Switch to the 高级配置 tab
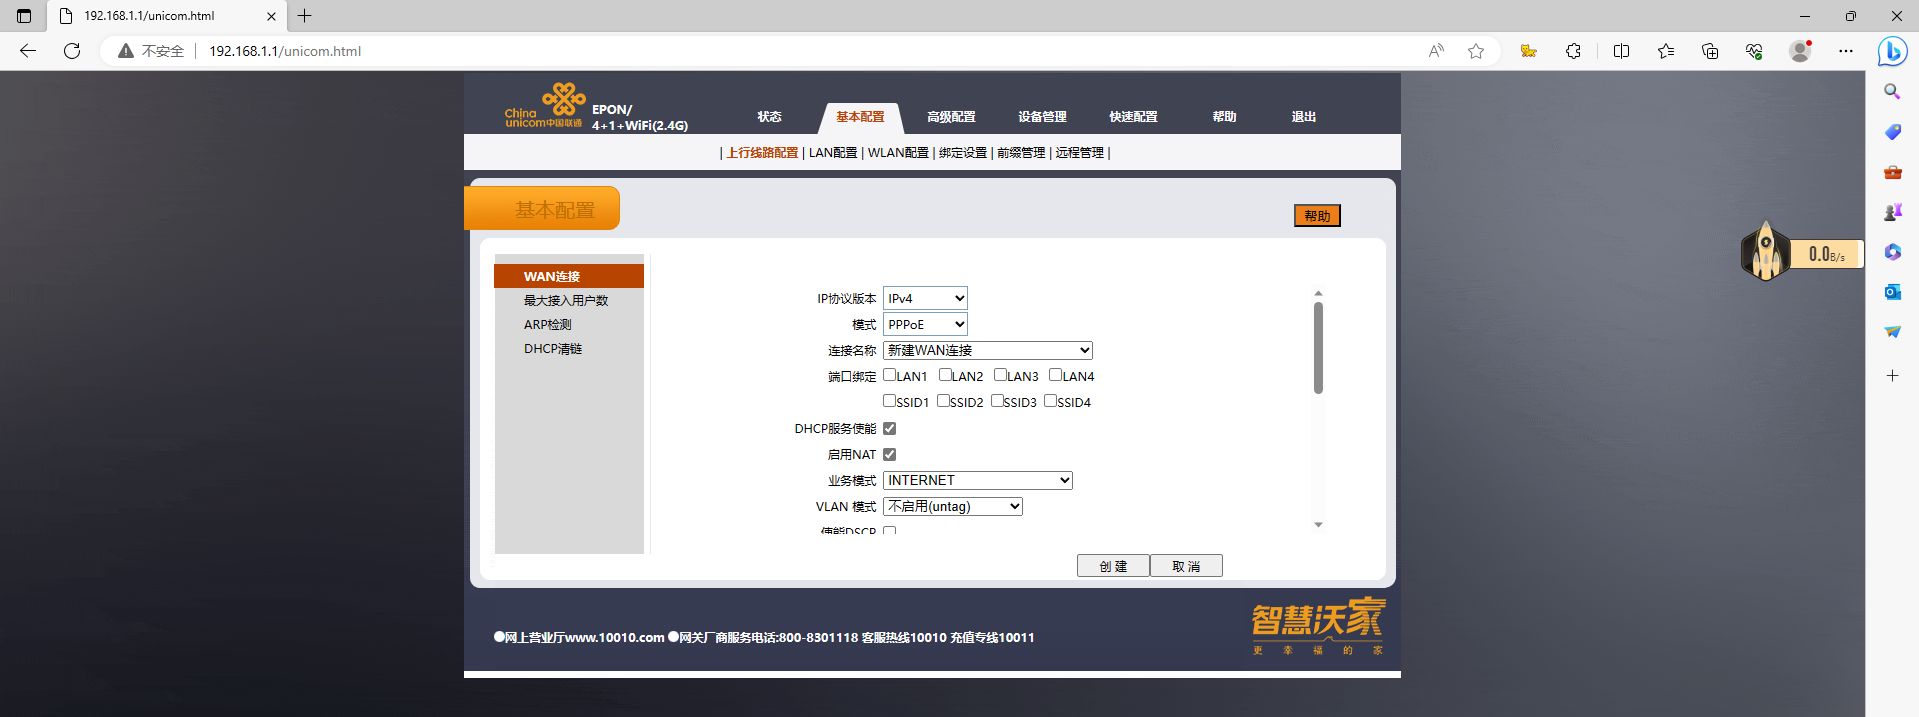The width and height of the screenshot is (1919, 717). (950, 117)
